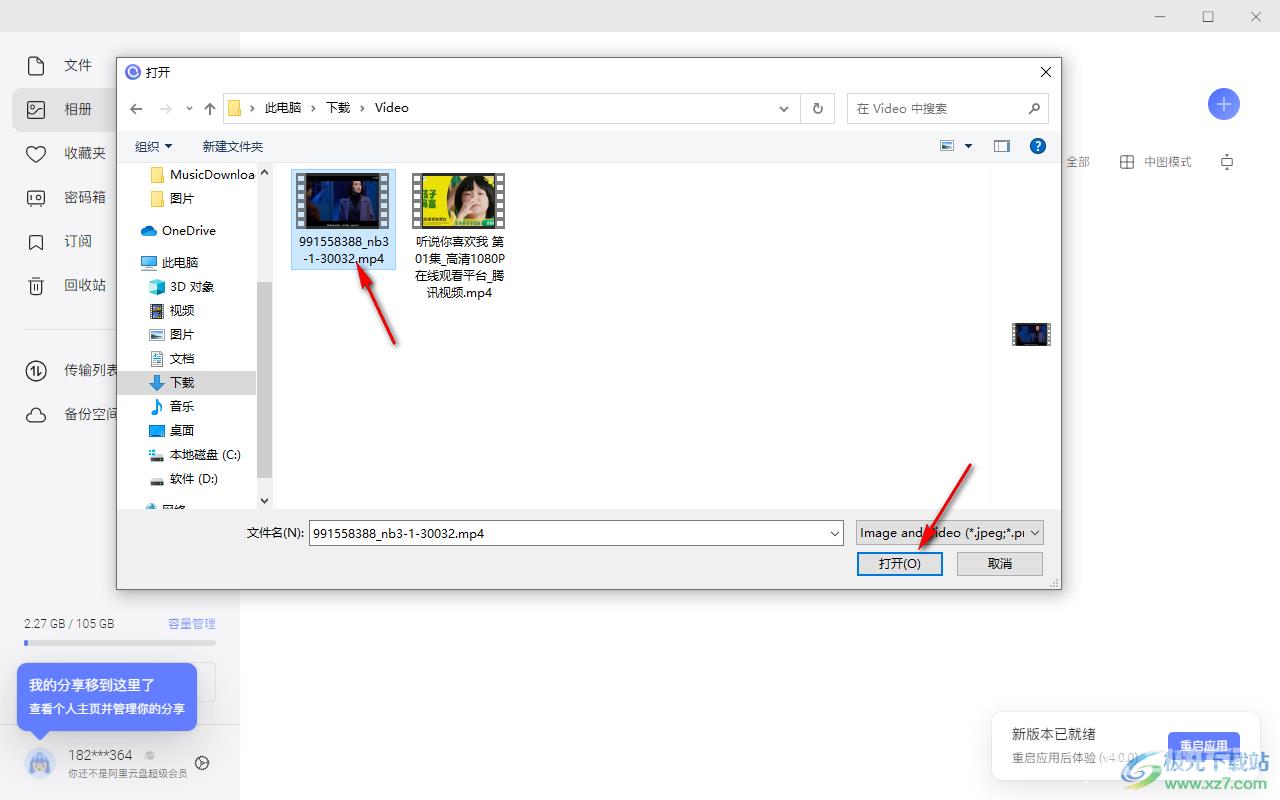Open 桌面 folder in tree
The image size is (1280, 800).
(171, 430)
